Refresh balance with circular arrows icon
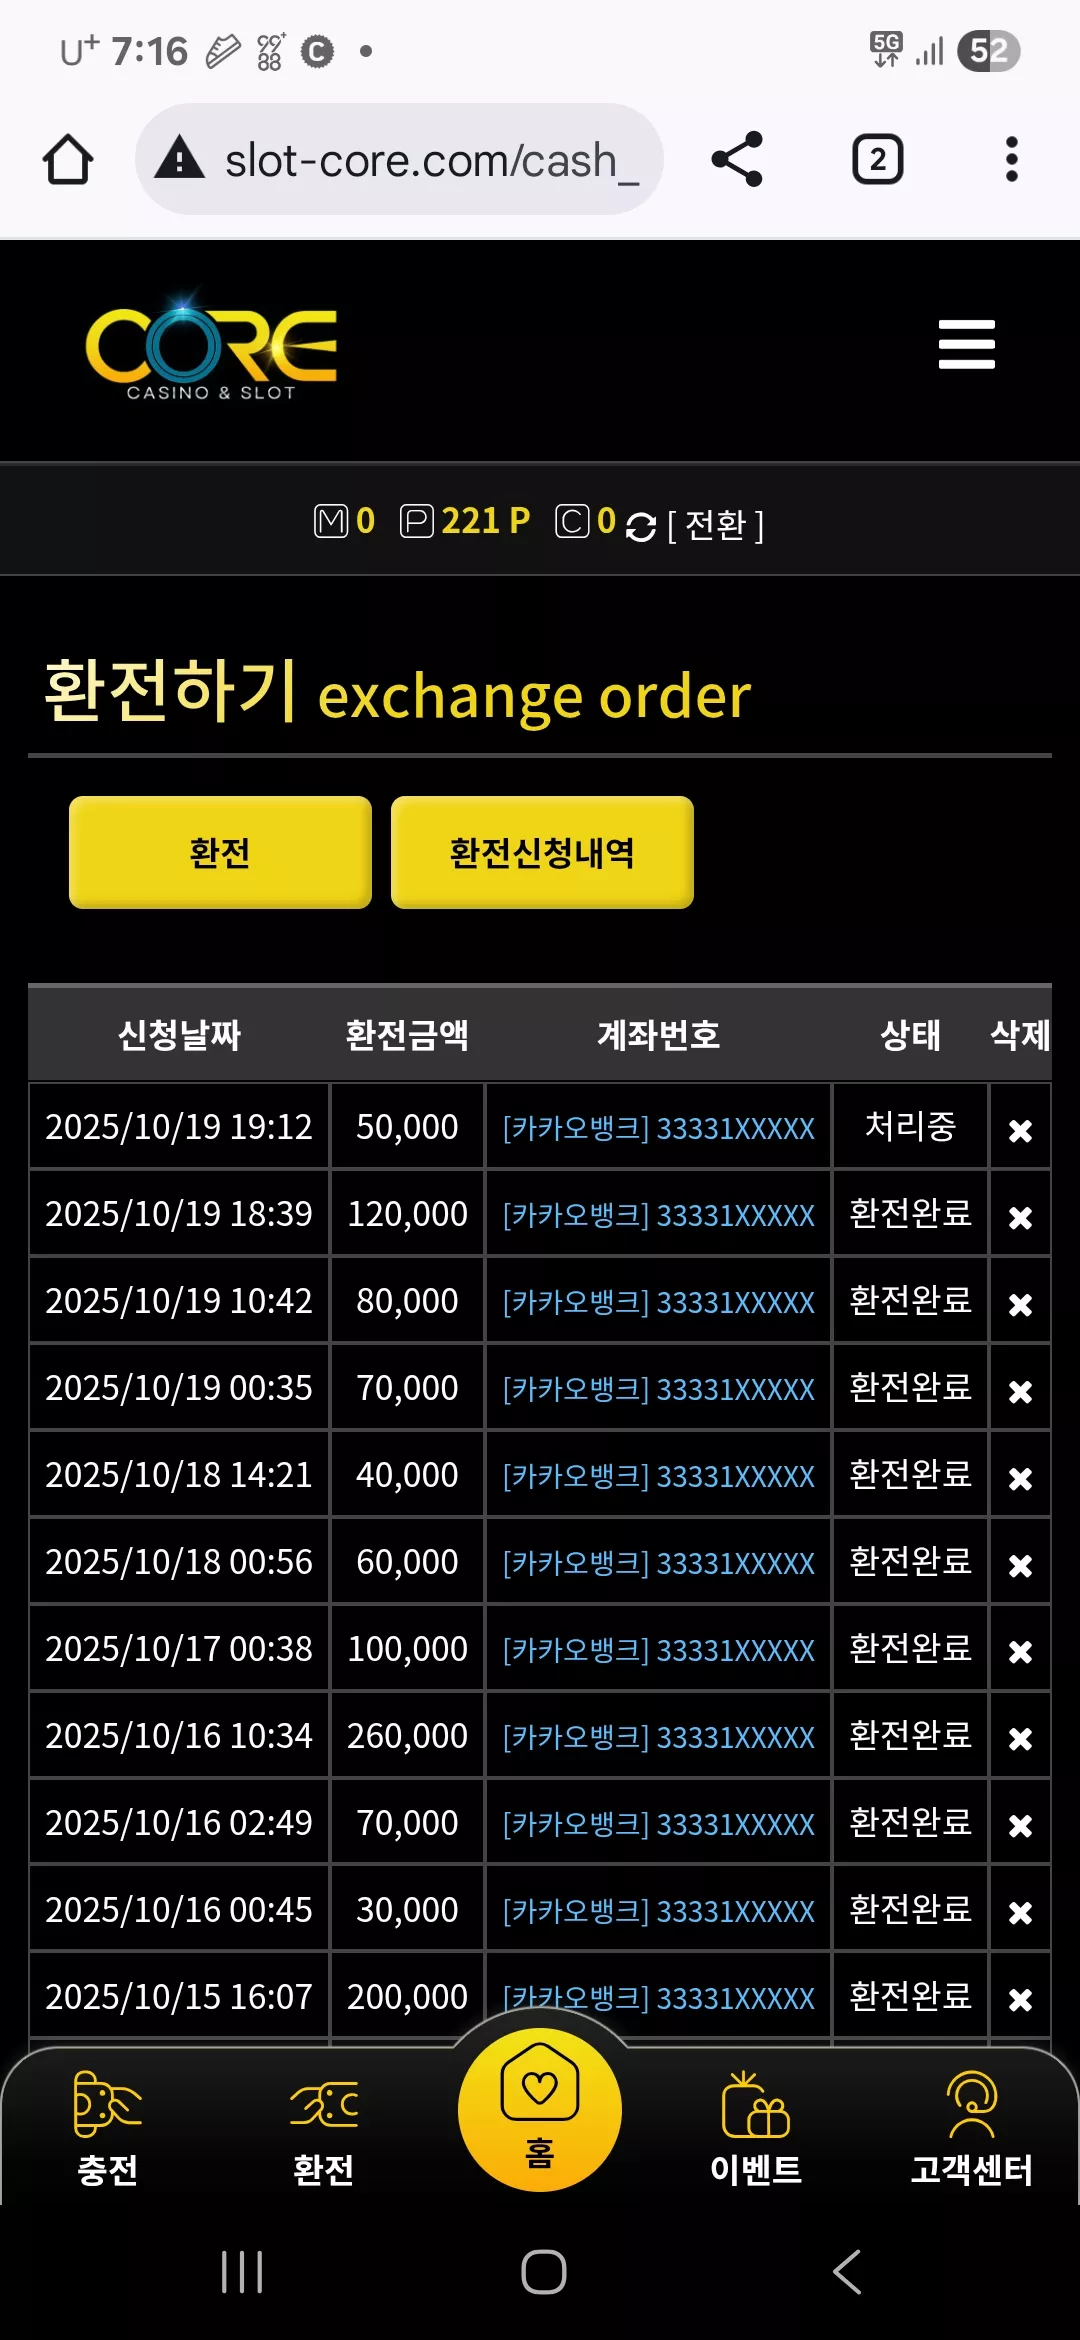This screenshot has height=2340, width=1080. (x=640, y=526)
